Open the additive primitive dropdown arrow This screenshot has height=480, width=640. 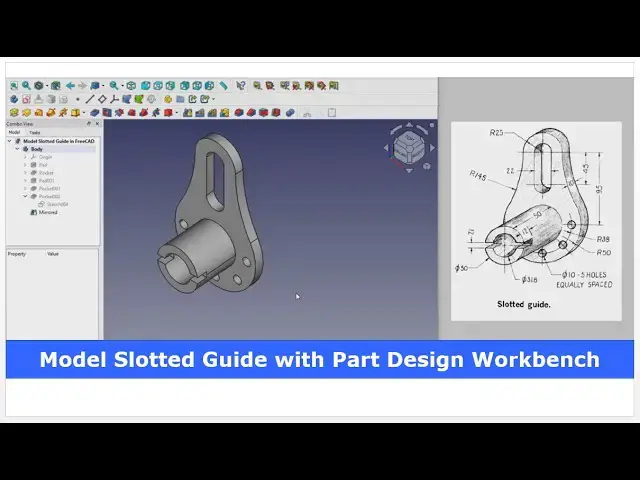[x=84, y=113]
